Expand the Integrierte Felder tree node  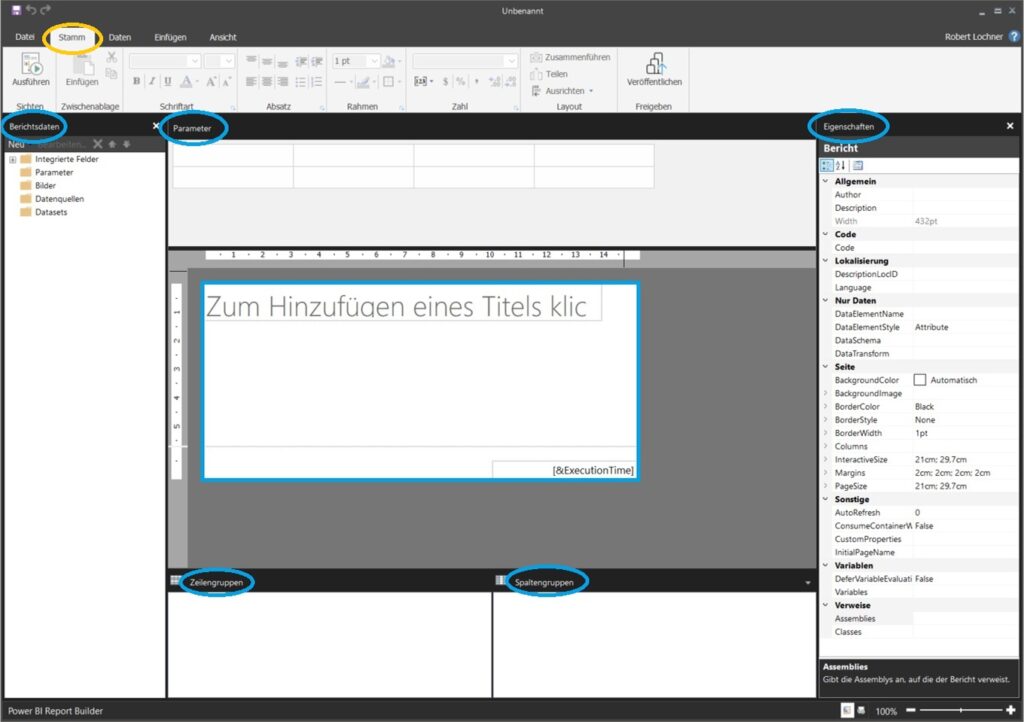pos(13,160)
